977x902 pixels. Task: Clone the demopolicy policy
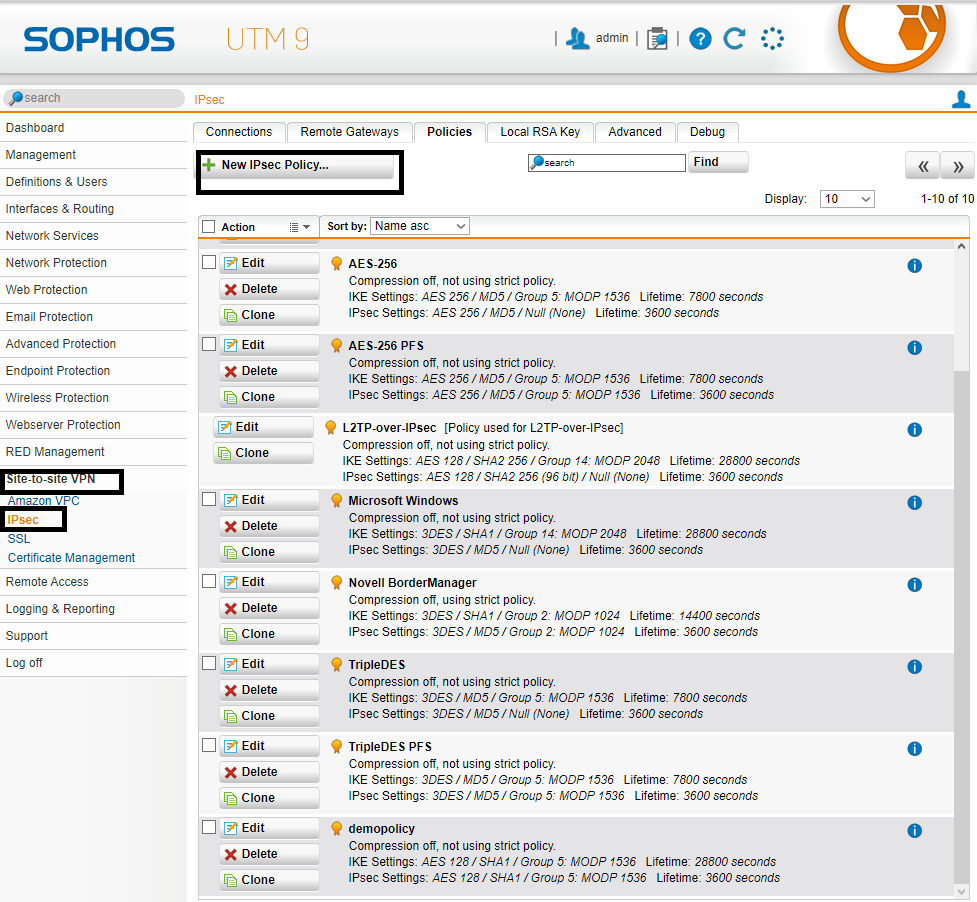pos(269,880)
